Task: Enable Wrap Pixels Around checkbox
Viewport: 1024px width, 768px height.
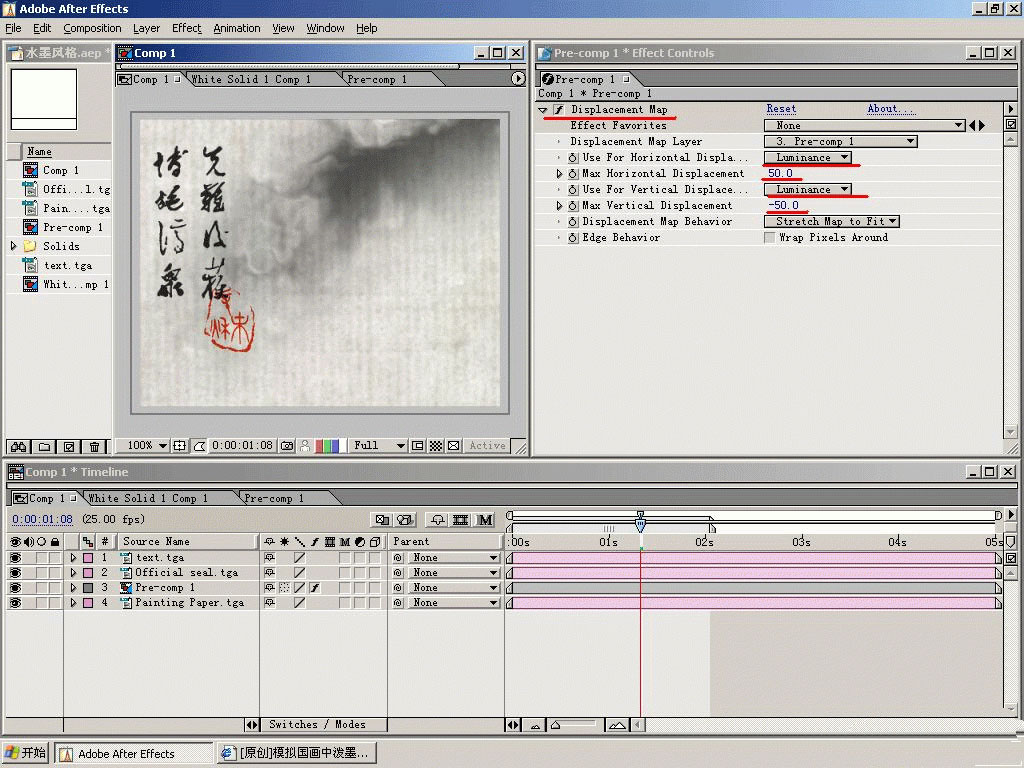Action: click(770, 238)
